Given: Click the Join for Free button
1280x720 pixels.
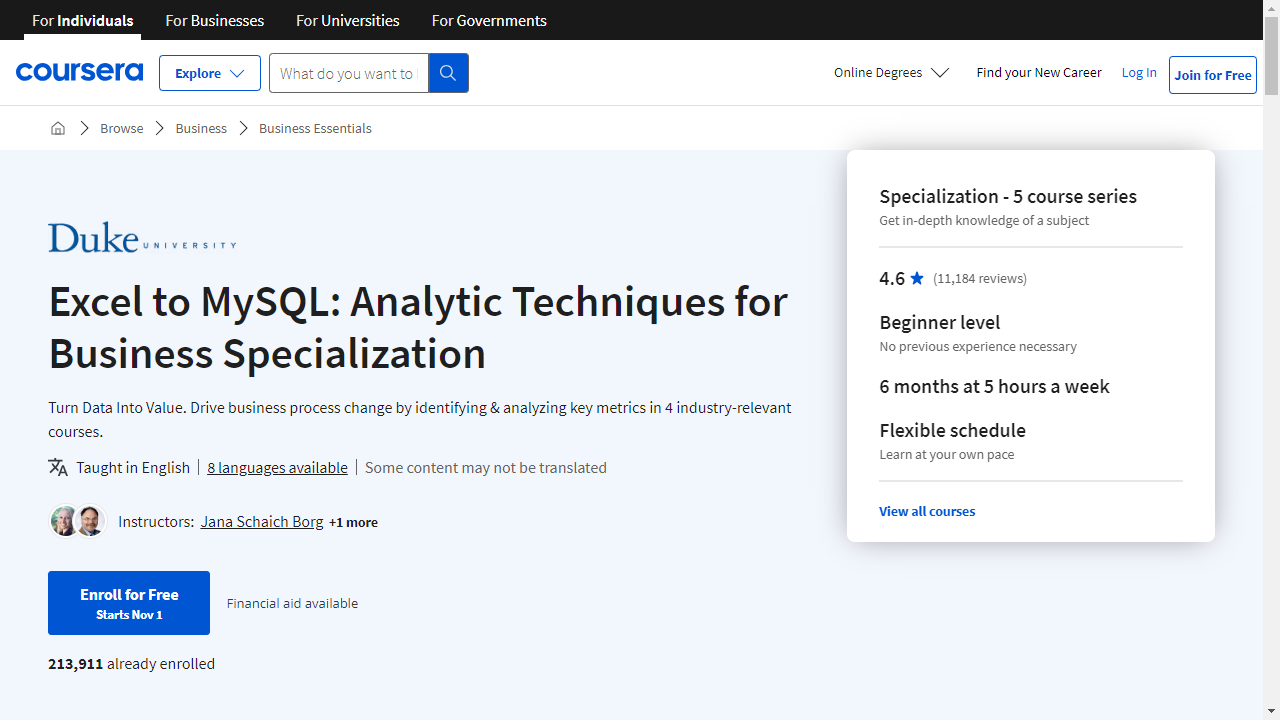Looking at the screenshot, I should click(x=1213, y=75).
